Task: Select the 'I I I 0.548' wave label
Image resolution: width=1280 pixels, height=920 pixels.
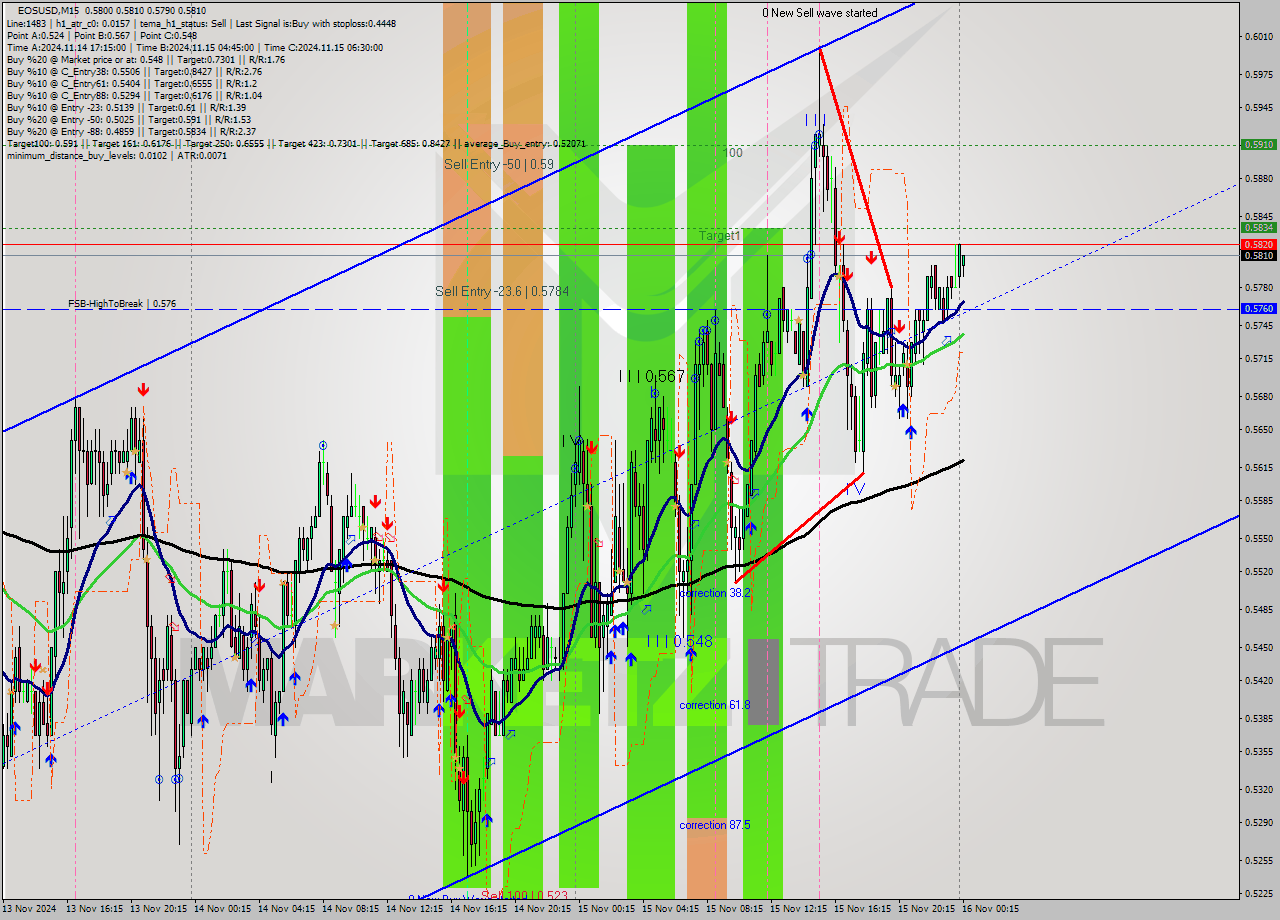Action: pos(679,641)
